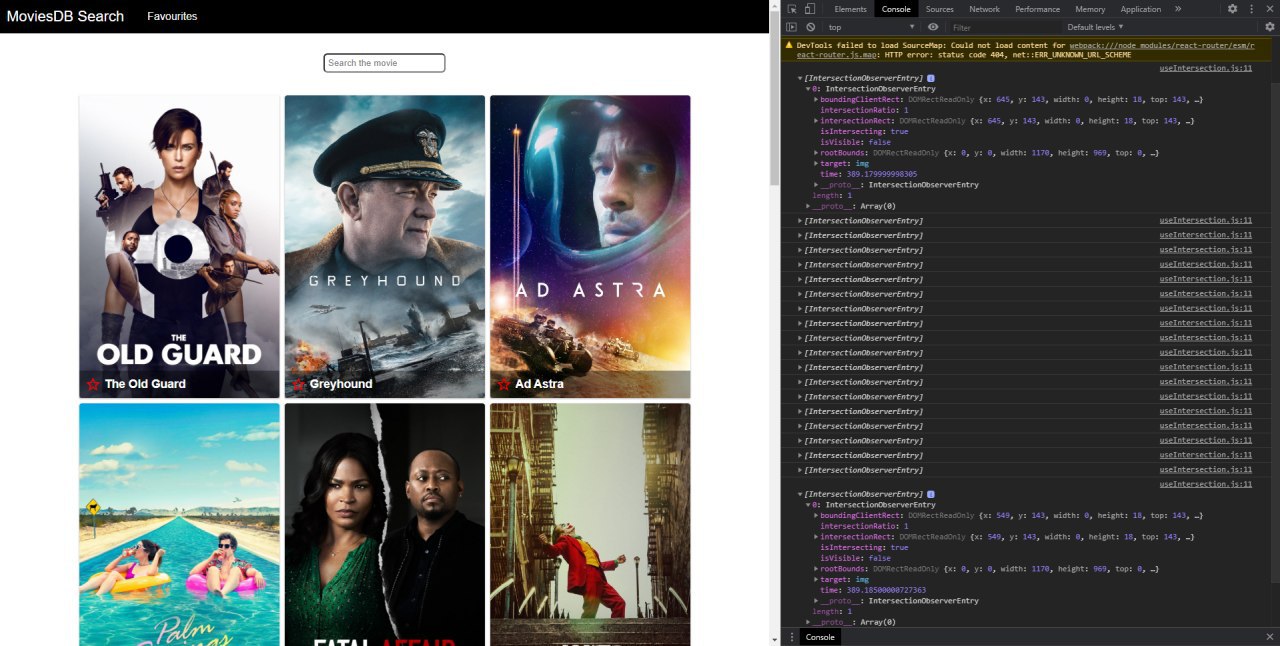
Task: Open the Application tab
Action: [x=1141, y=9]
